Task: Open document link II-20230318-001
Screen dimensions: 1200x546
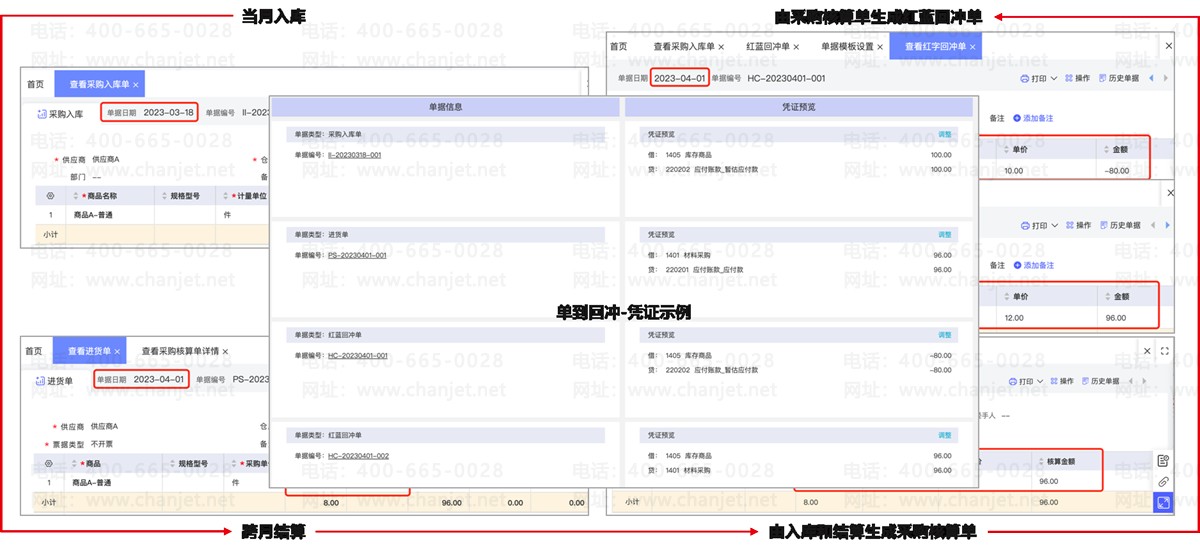Action: 354,155
